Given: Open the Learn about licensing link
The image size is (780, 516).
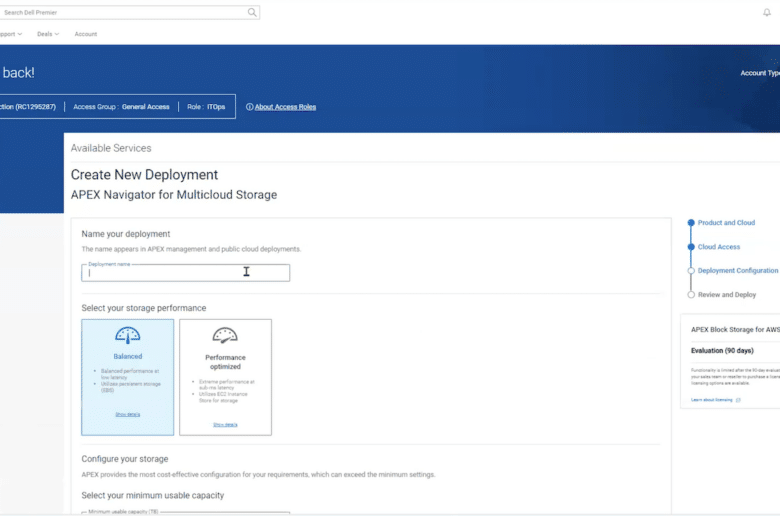Looking at the screenshot, I should [x=712, y=400].
